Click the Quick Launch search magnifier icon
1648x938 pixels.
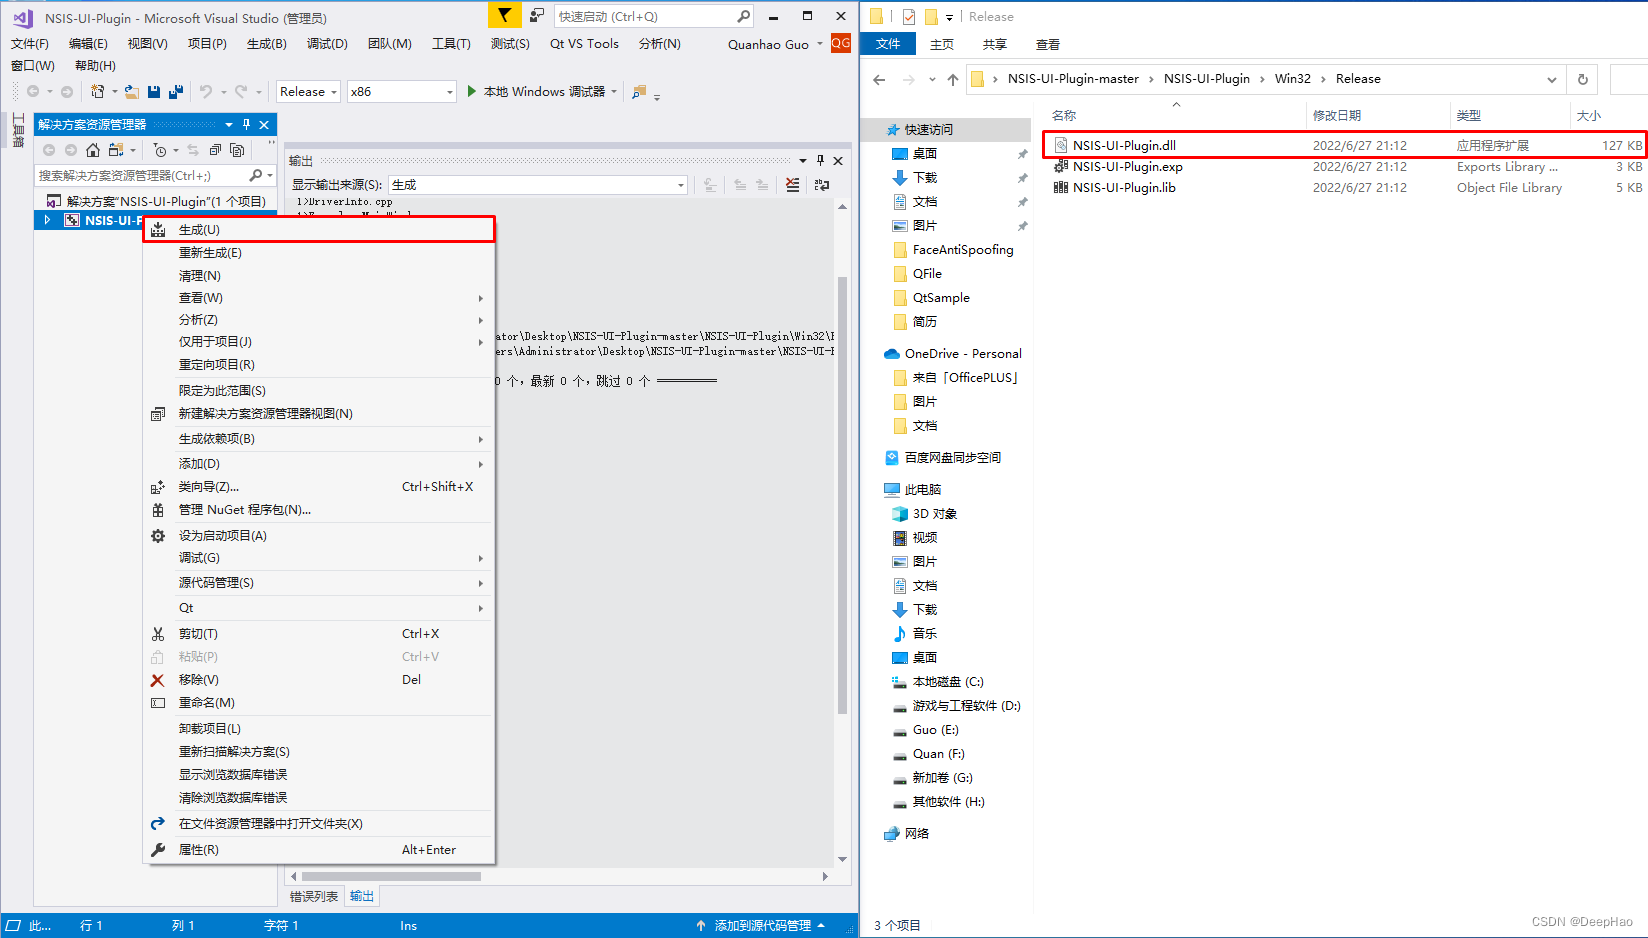pyautogui.click(x=743, y=16)
